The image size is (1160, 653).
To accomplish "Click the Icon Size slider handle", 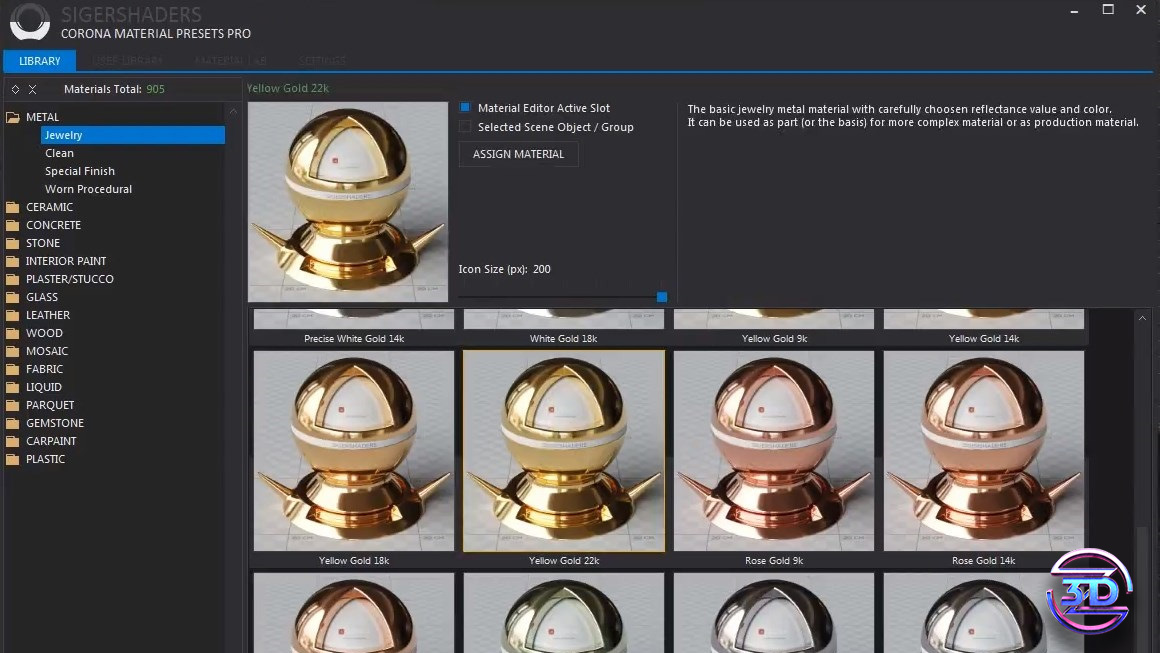I will click(661, 297).
